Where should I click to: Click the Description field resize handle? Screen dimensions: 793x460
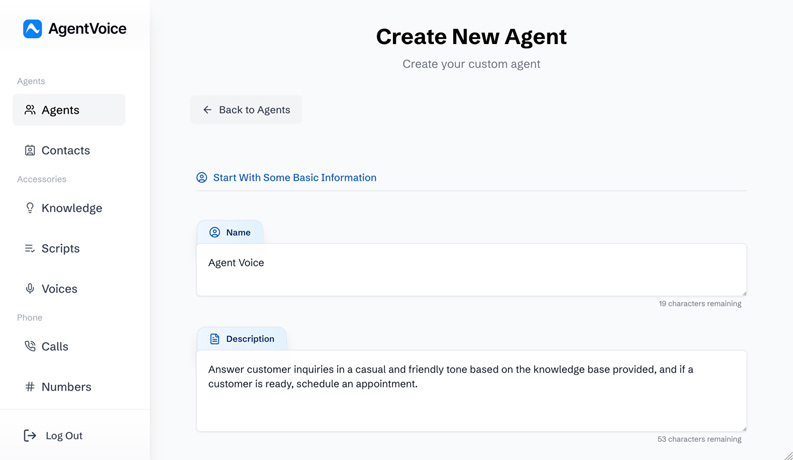coord(744,429)
